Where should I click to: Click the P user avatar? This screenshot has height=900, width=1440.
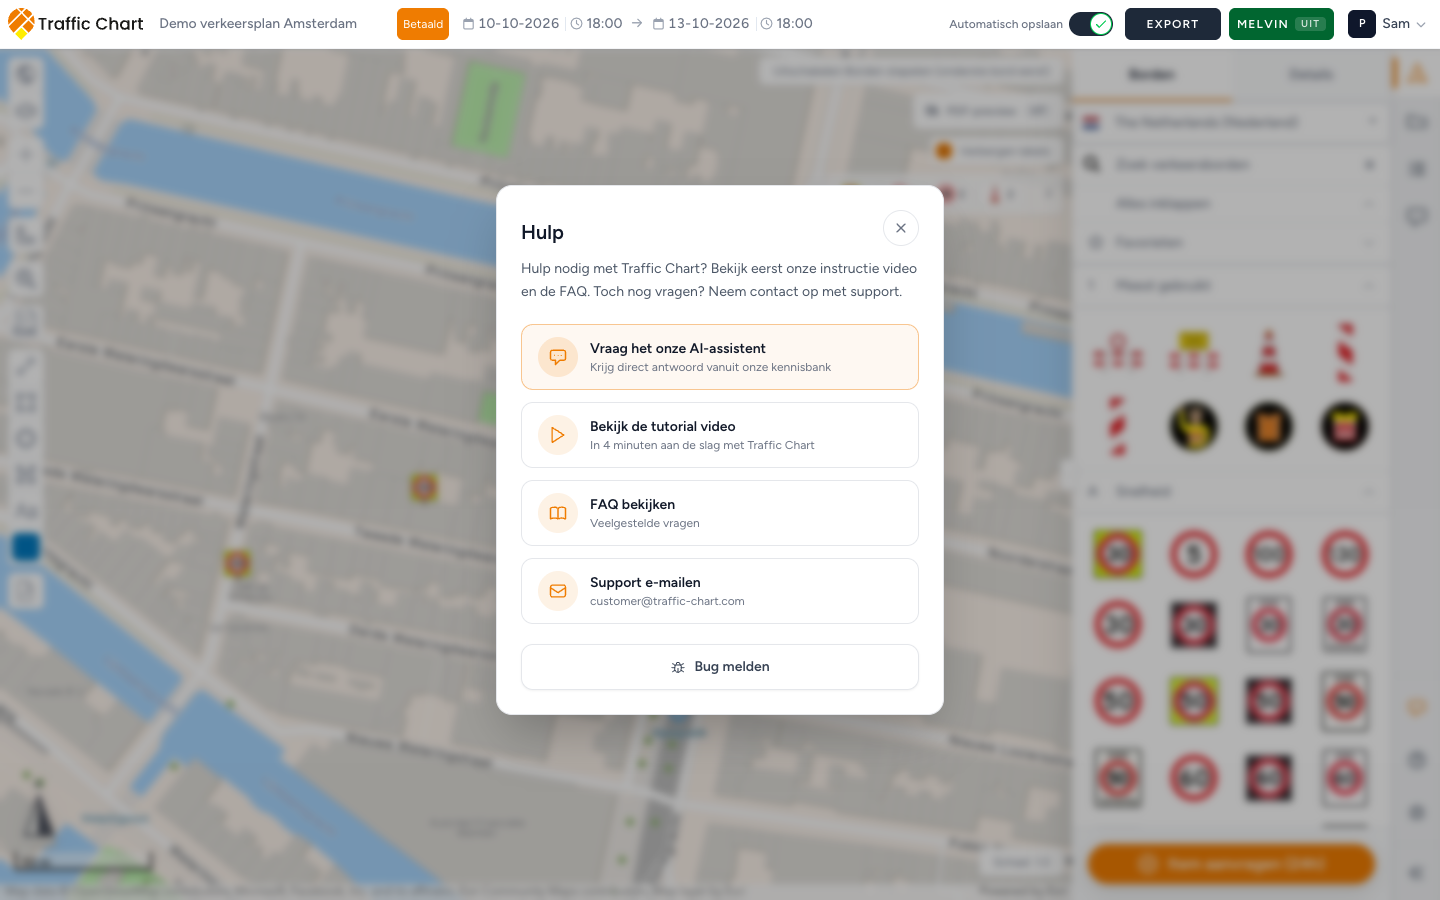[1362, 24]
